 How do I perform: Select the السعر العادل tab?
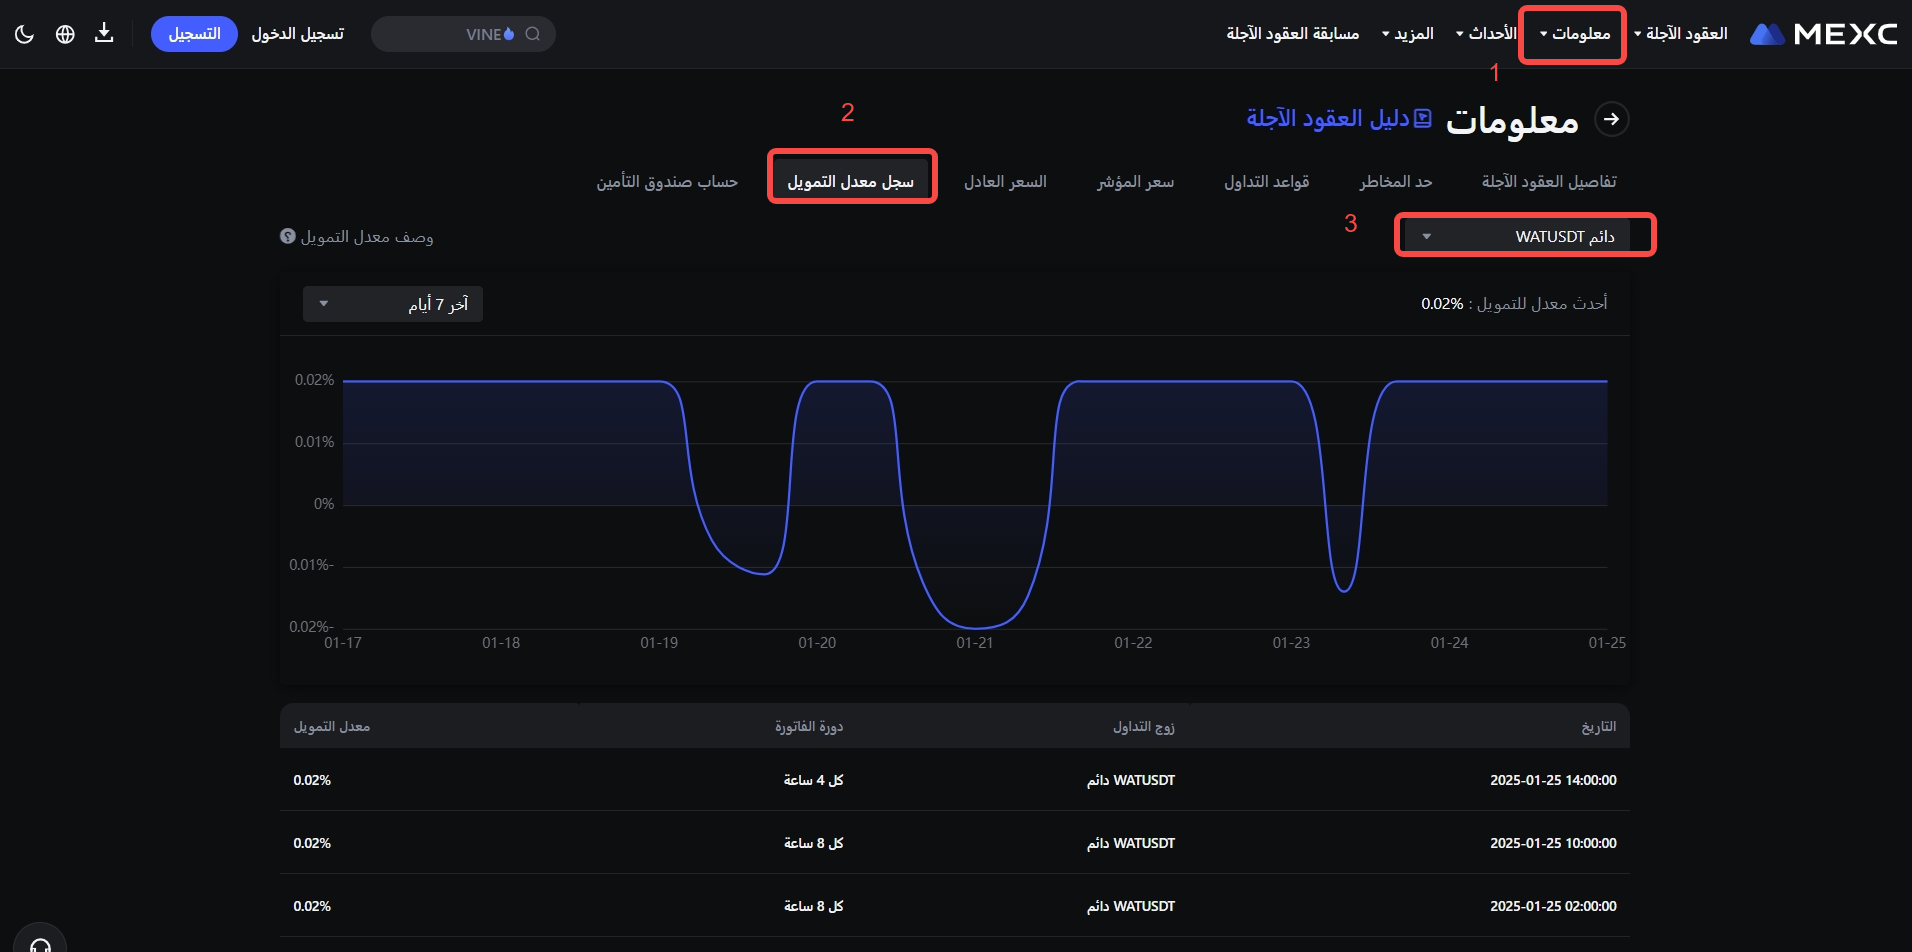1005,181
